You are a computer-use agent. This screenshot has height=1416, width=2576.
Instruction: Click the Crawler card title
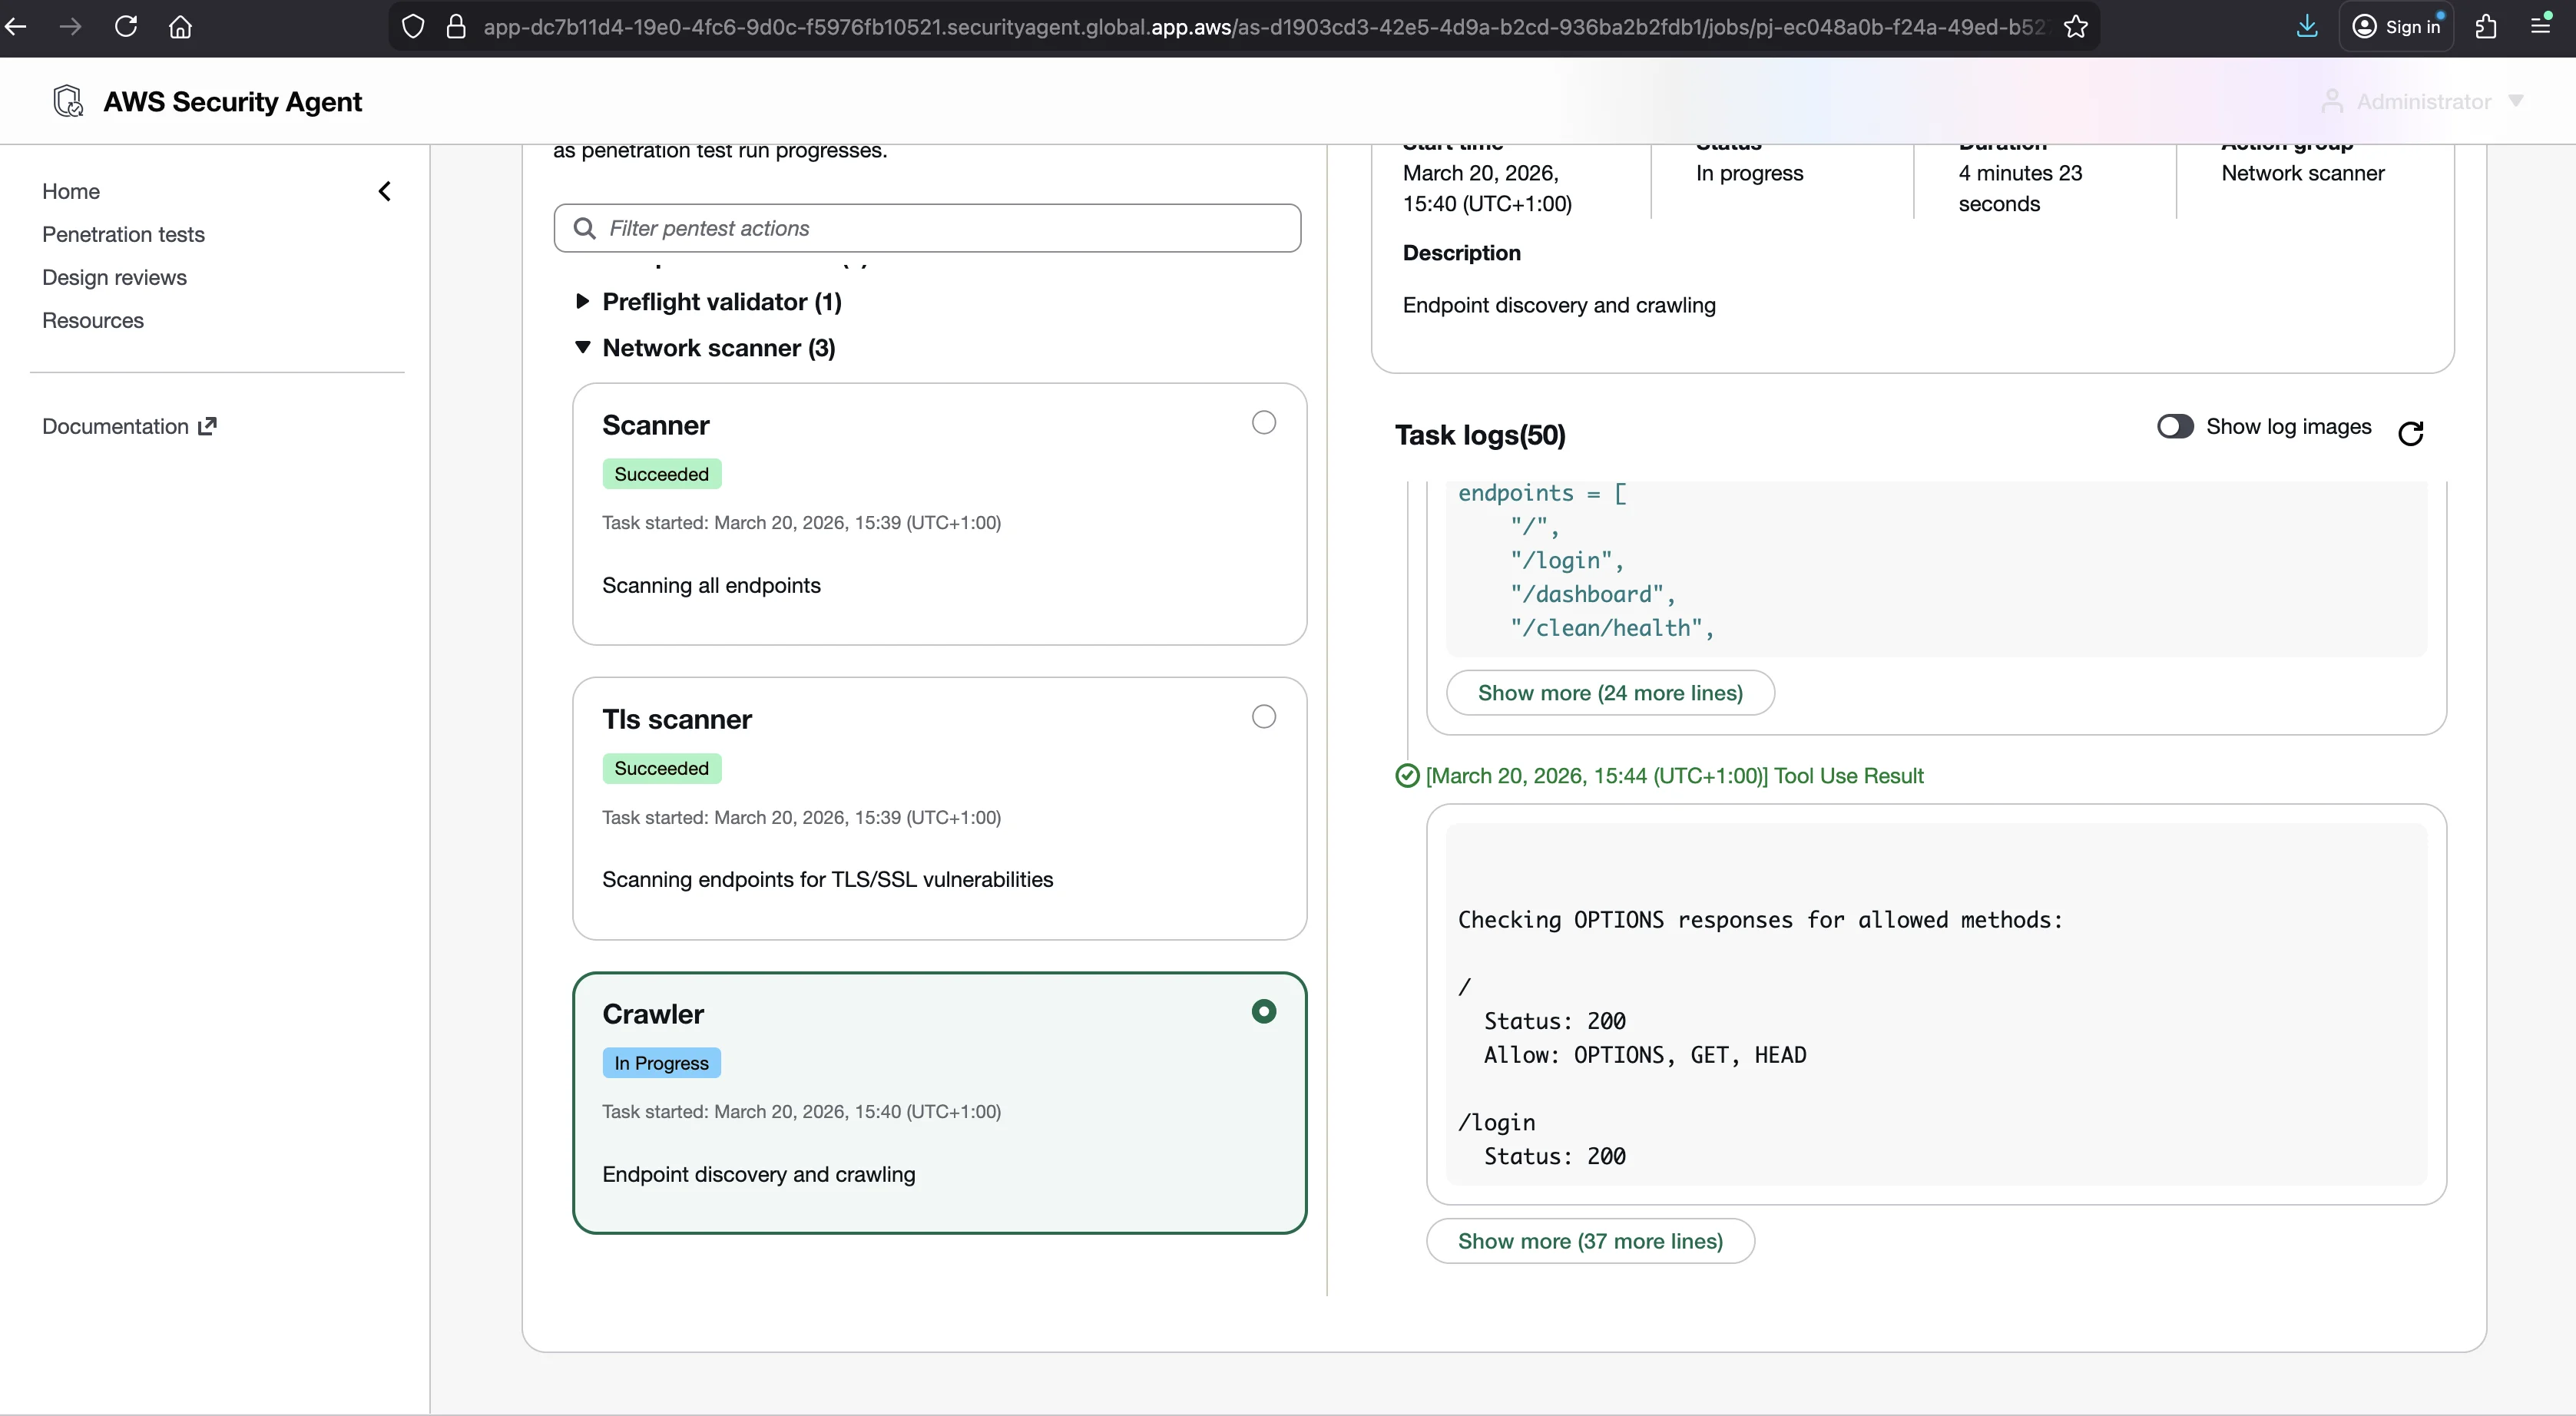[x=653, y=1014]
